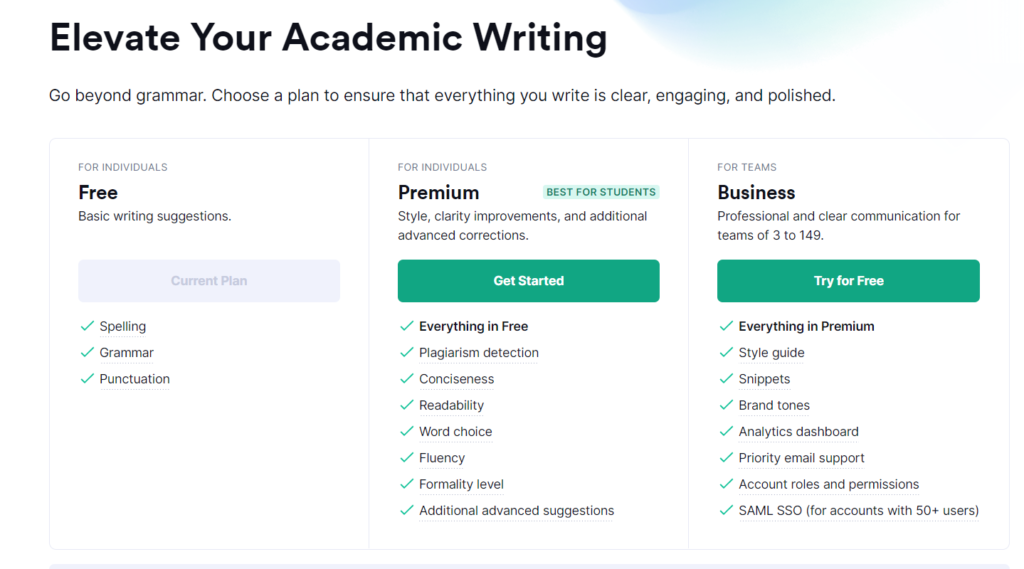The image size is (1024, 569).
Task: Click the disabled Current Plan button
Action: click(x=209, y=281)
